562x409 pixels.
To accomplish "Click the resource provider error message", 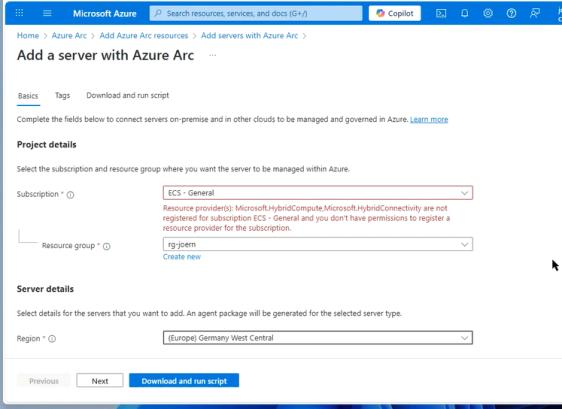I will tap(306, 218).
